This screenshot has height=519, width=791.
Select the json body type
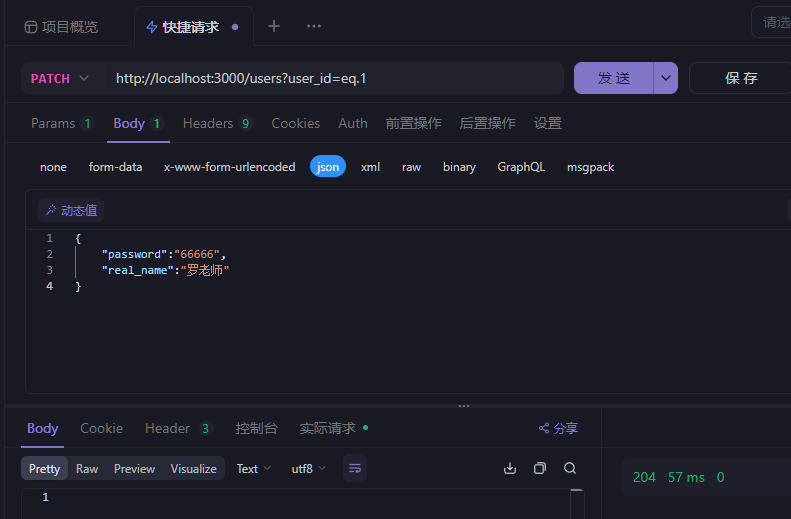328,167
